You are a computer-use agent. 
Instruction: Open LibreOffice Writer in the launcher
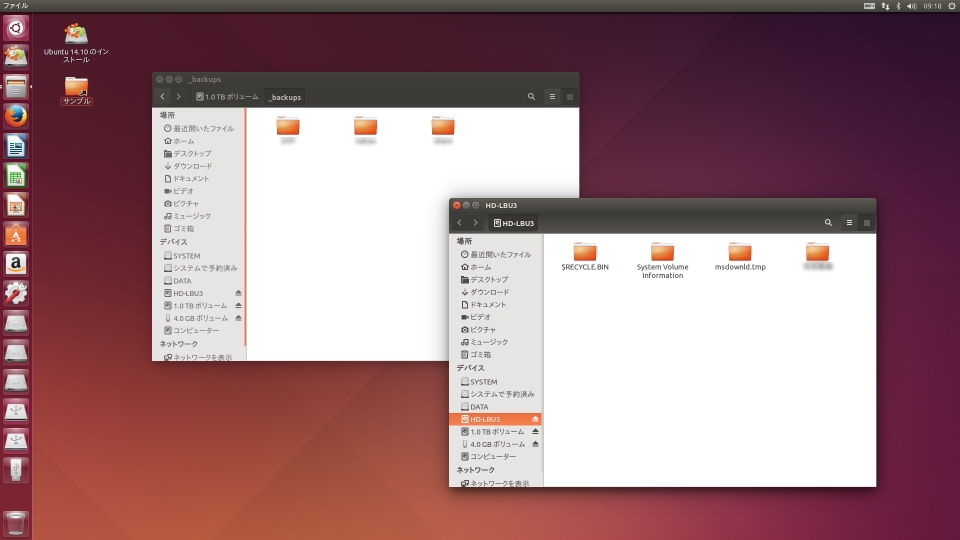pyautogui.click(x=16, y=146)
